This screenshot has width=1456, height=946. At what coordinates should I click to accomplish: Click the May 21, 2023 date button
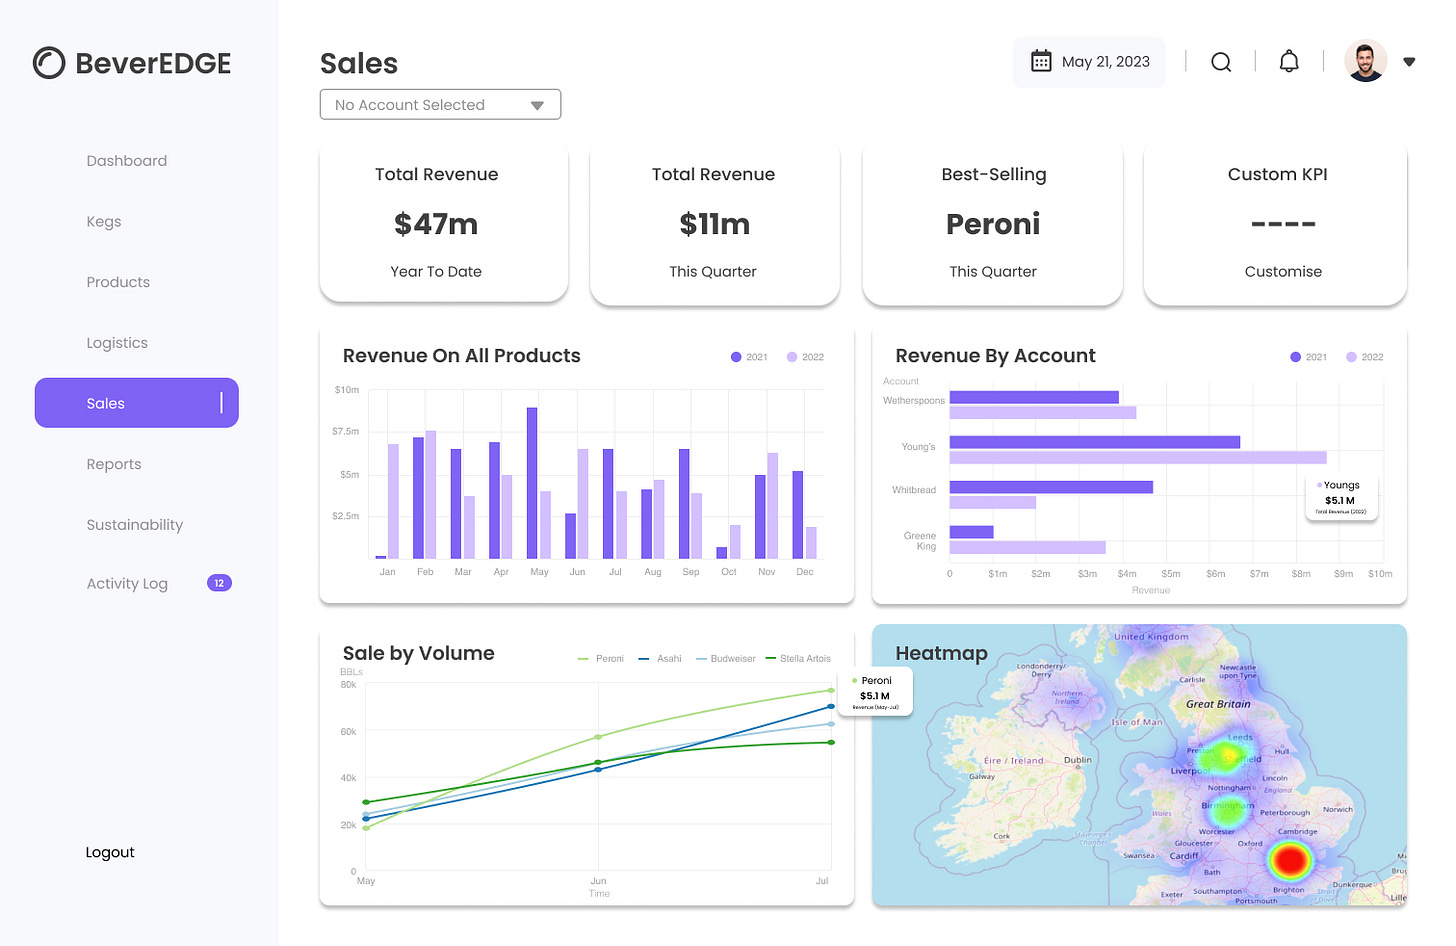(x=1089, y=62)
